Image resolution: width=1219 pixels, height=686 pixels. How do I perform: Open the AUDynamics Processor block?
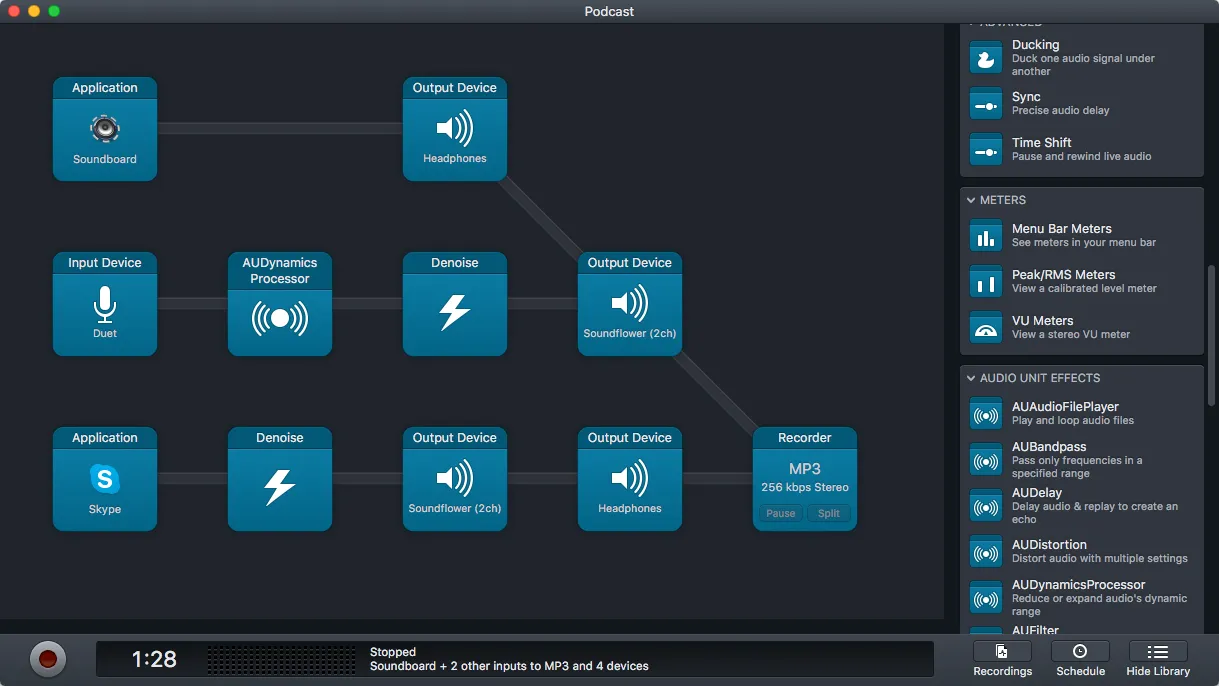click(x=280, y=304)
